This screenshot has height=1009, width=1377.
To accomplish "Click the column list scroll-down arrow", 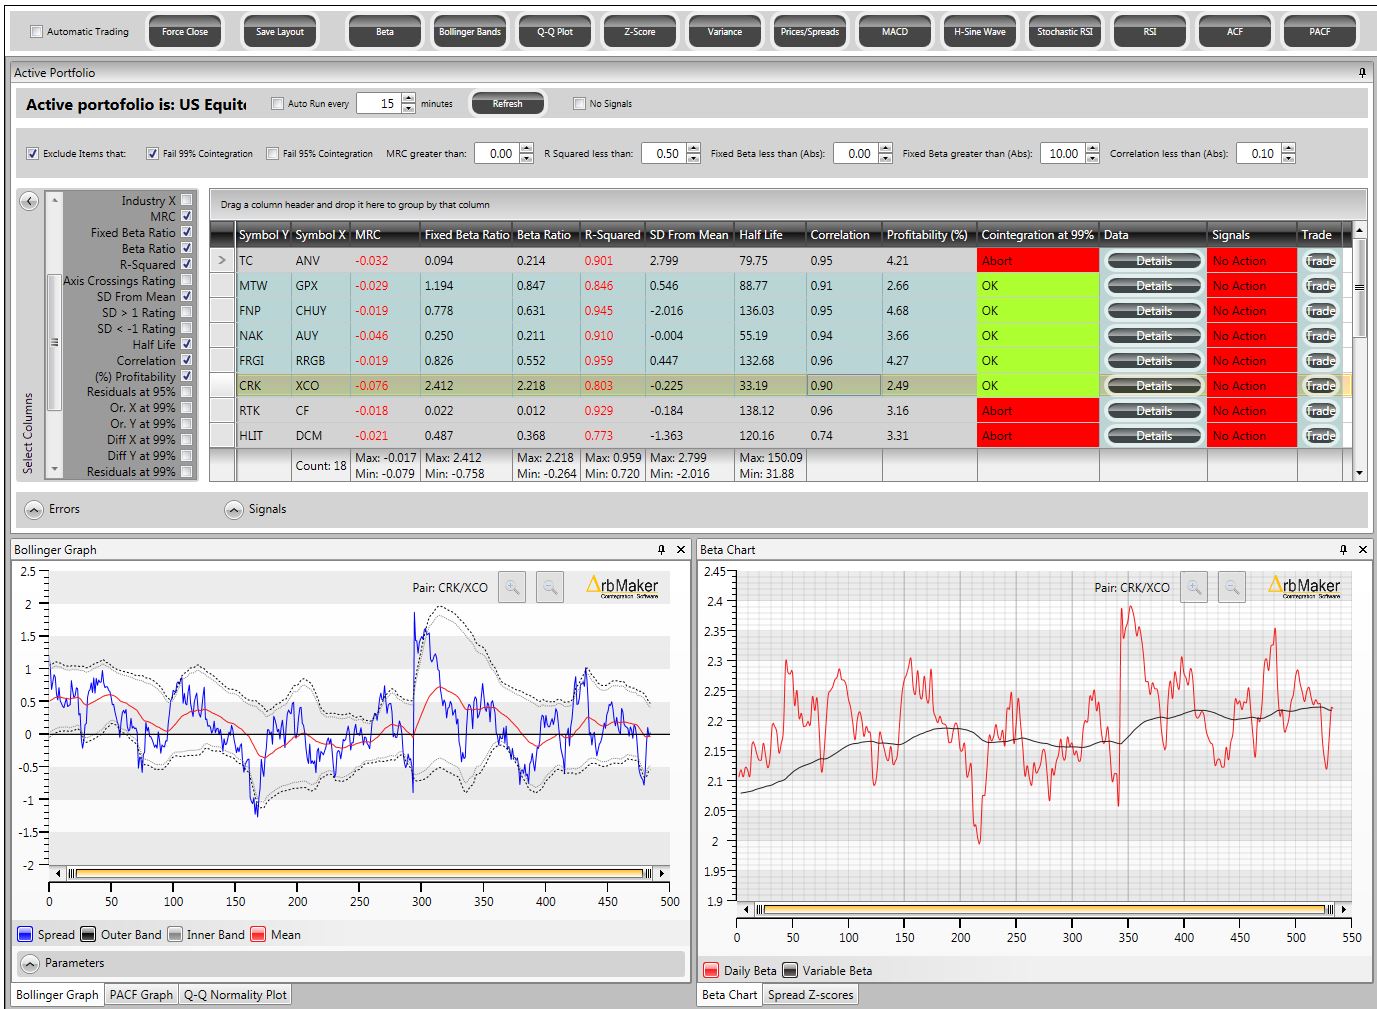I will (x=55, y=469).
